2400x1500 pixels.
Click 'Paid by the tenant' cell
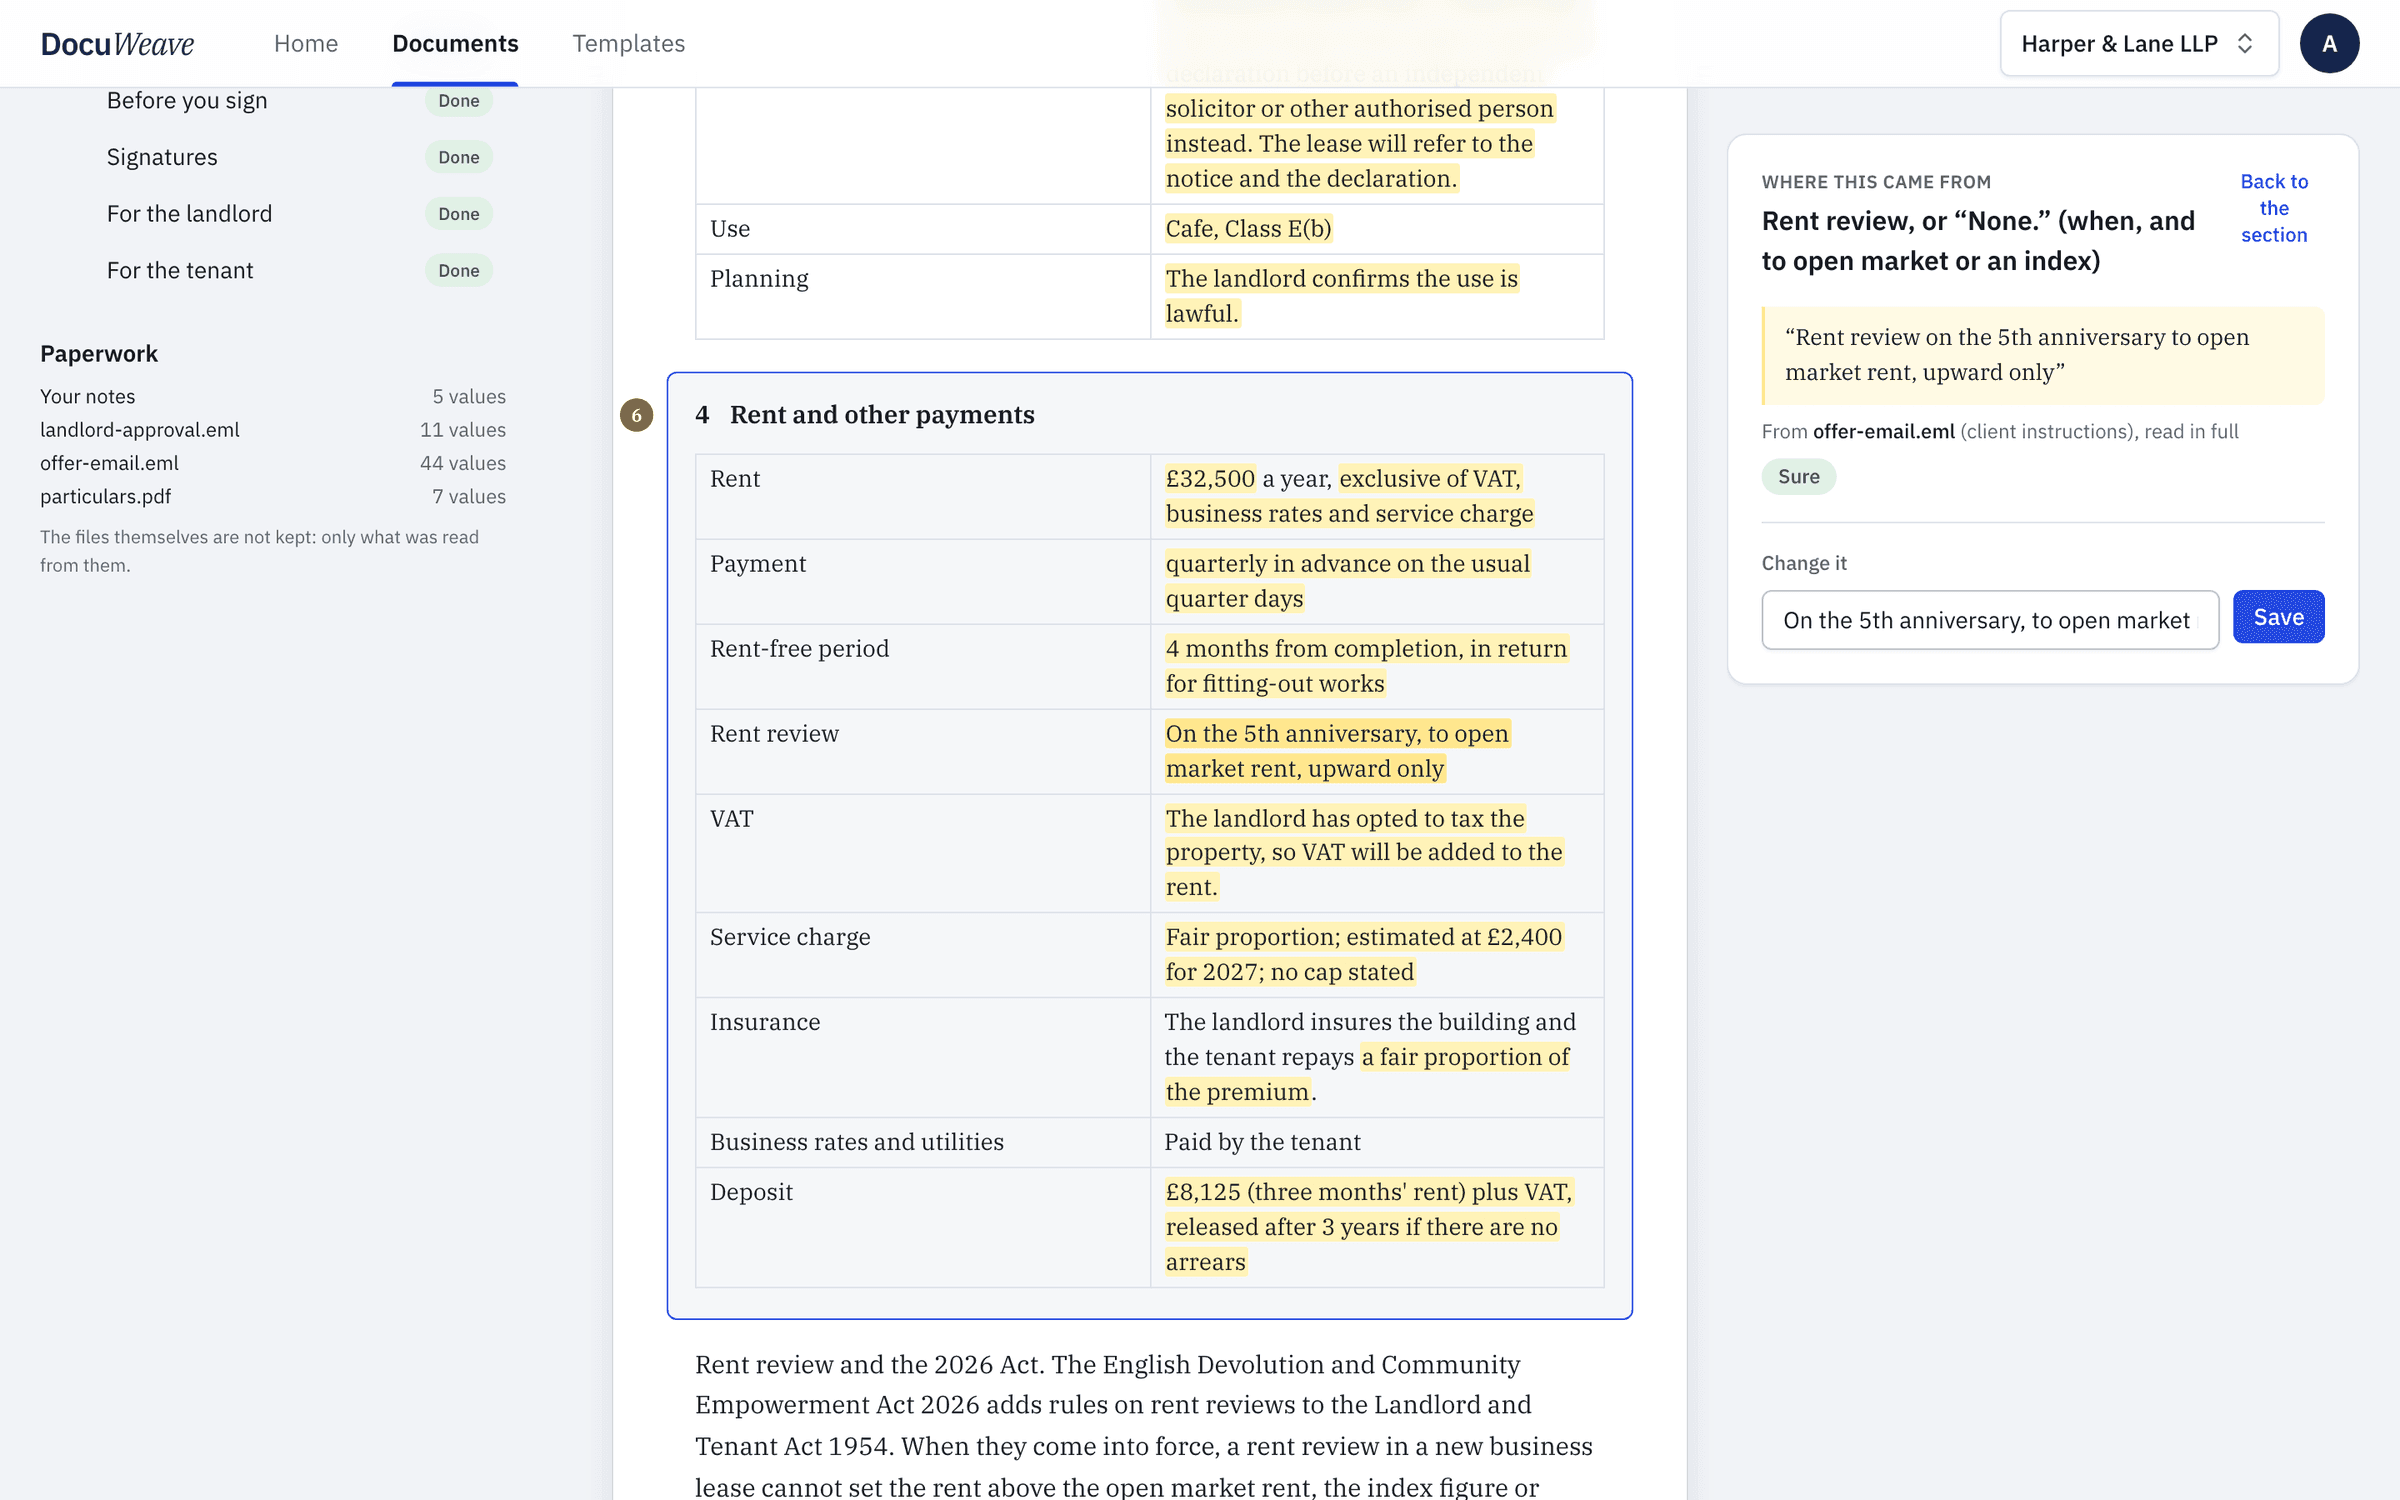click(1377, 1142)
